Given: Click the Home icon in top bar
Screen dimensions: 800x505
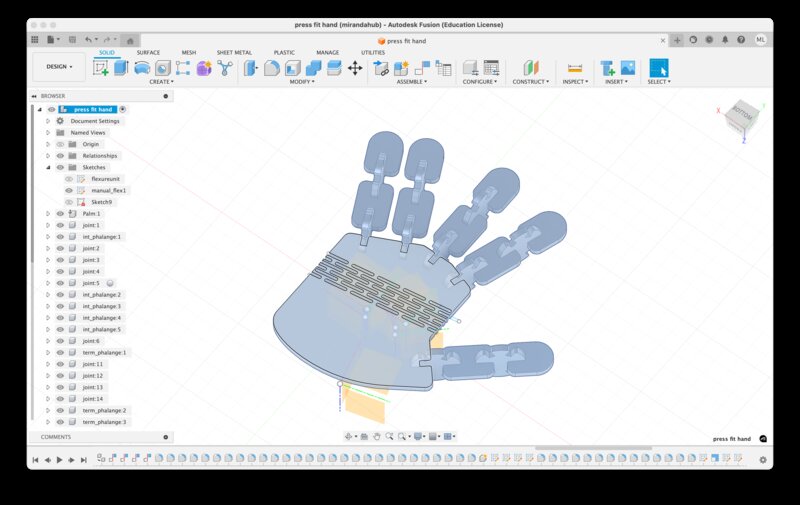Looking at the screenshot, I should [x=131, y=39].
